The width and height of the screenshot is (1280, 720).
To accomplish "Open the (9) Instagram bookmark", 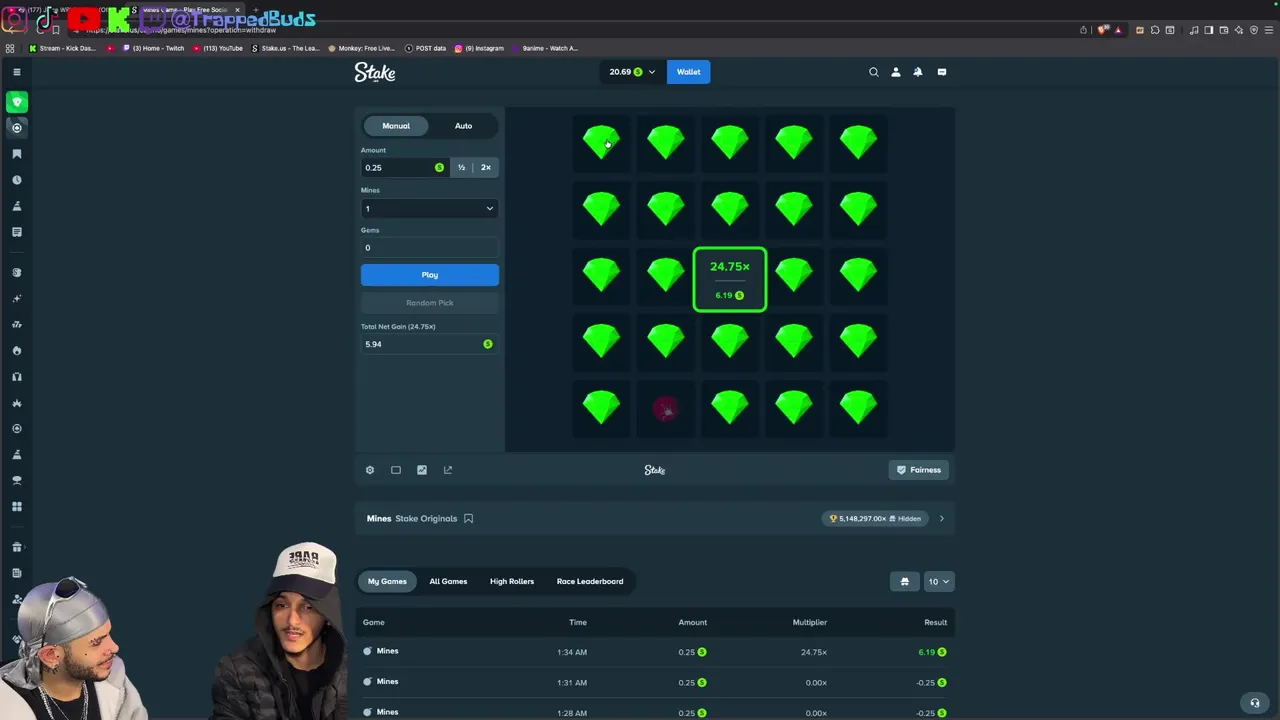I will point(479,48).
